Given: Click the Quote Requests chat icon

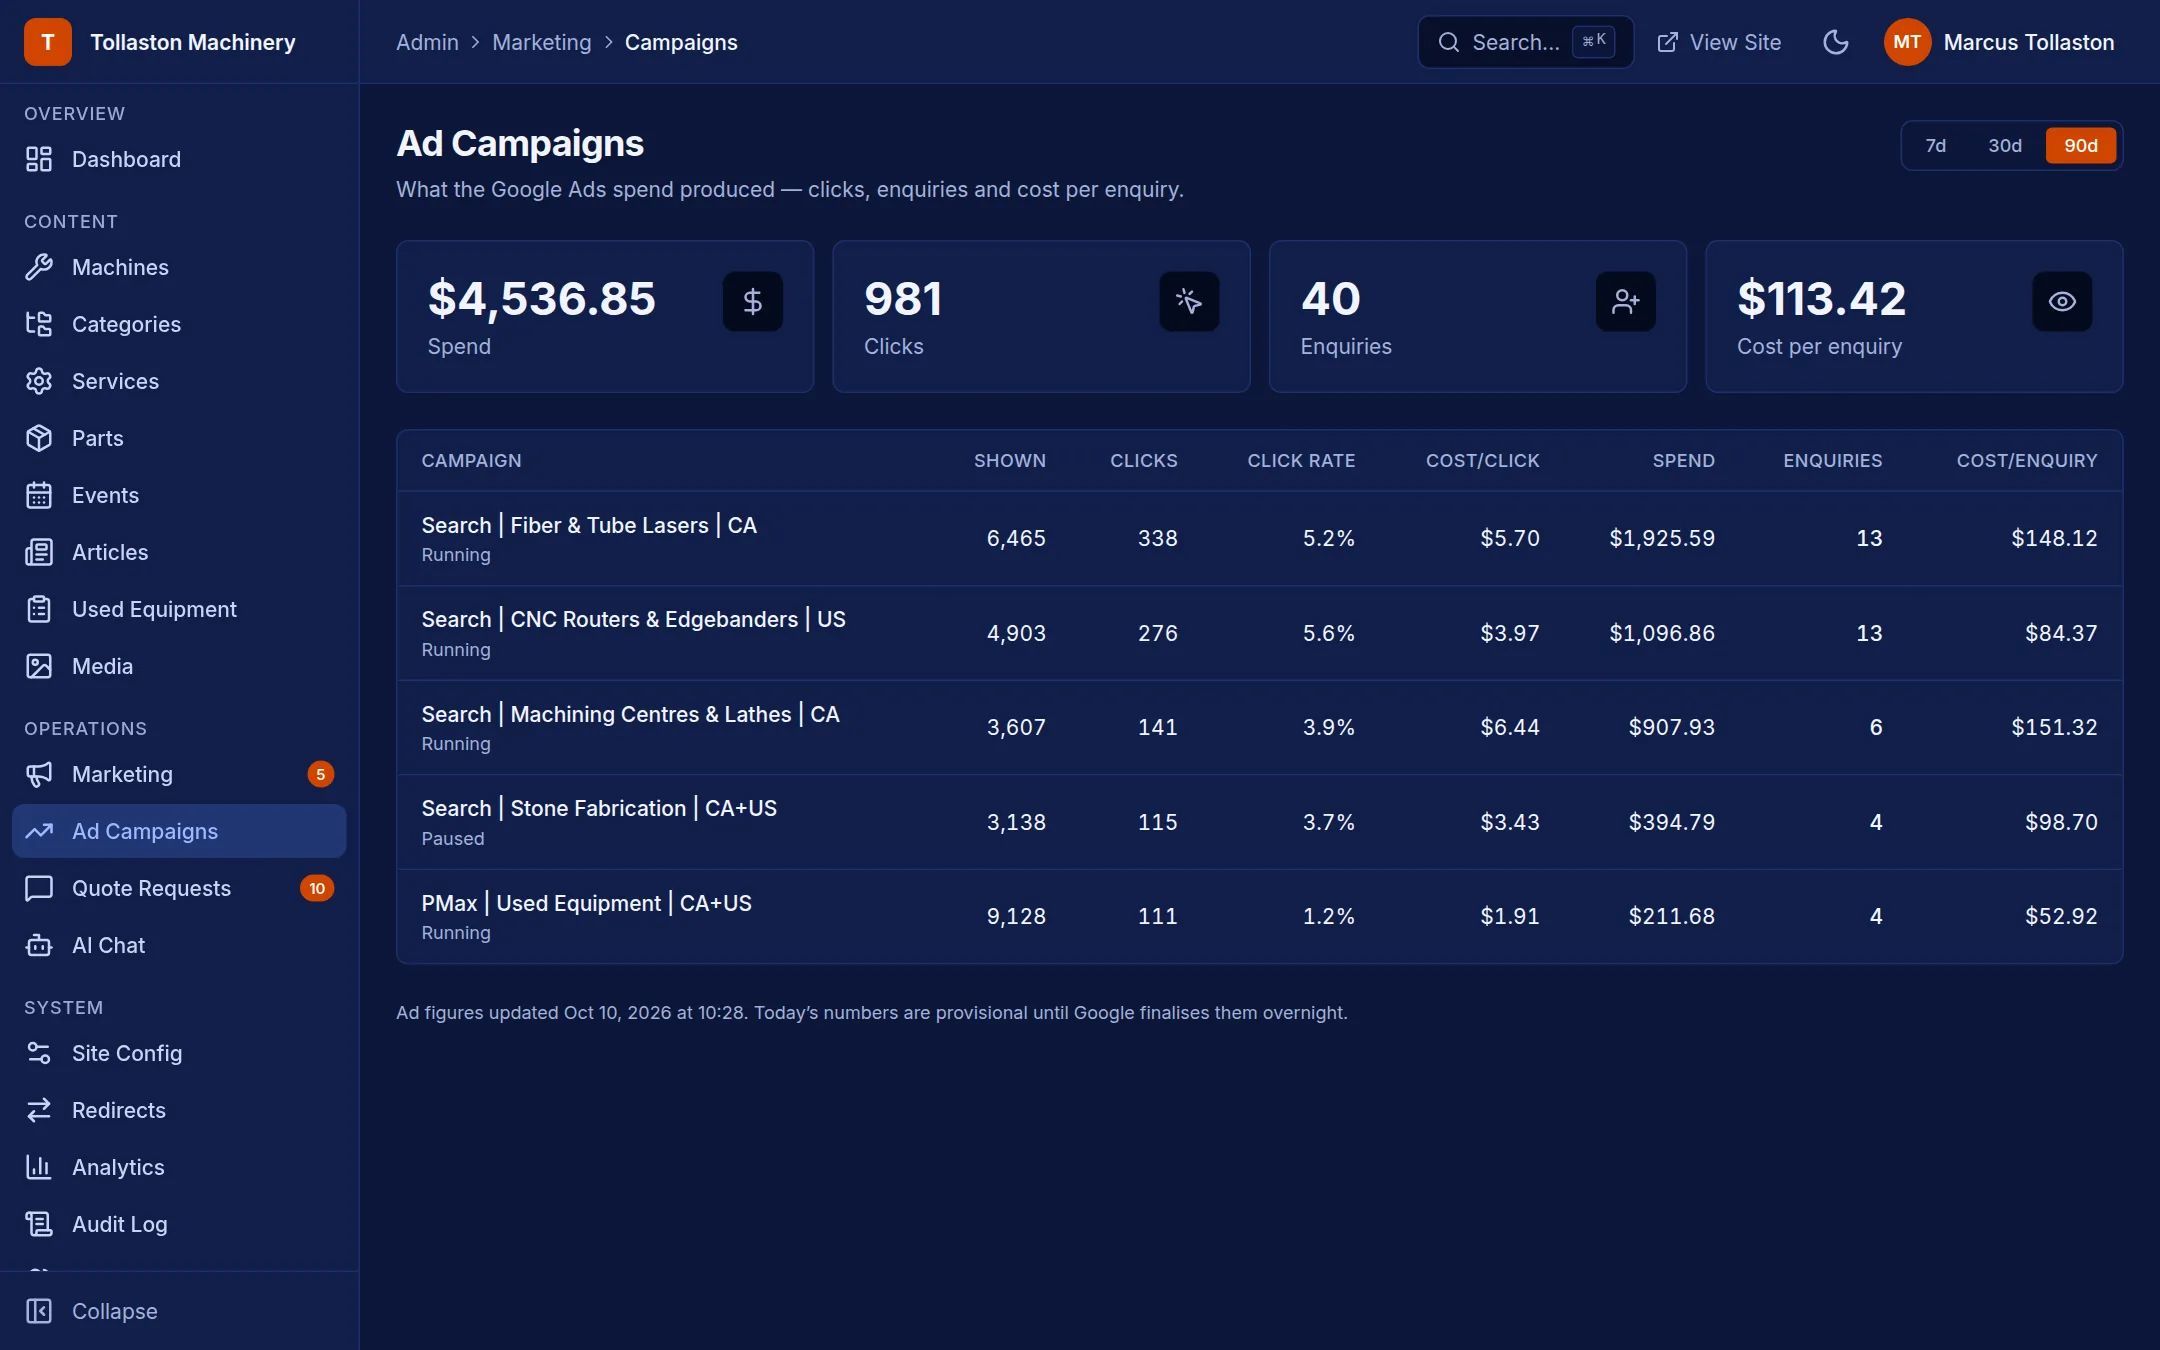Looking at the screenshot, I should coord(39,888).
